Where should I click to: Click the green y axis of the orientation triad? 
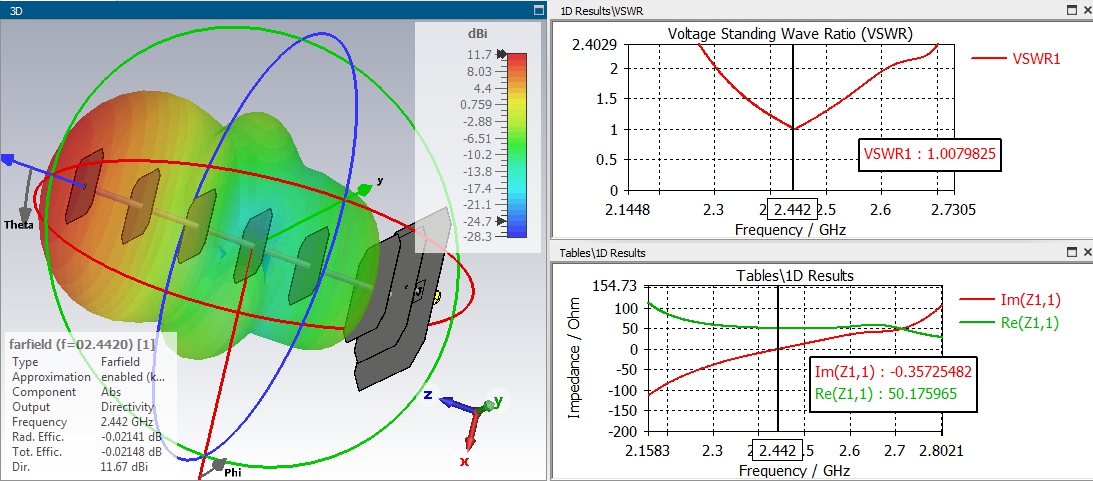click(489, 404)
